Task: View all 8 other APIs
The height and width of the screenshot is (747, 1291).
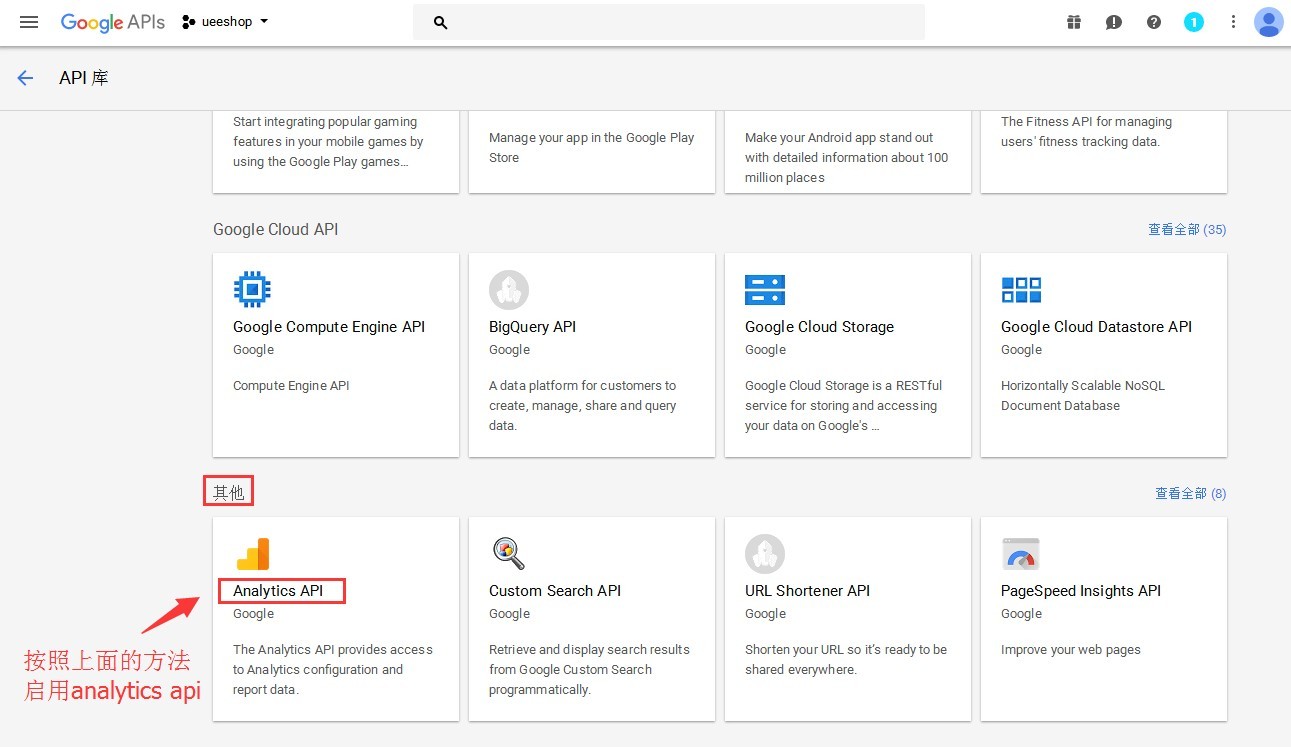Action: (1191, 494)
